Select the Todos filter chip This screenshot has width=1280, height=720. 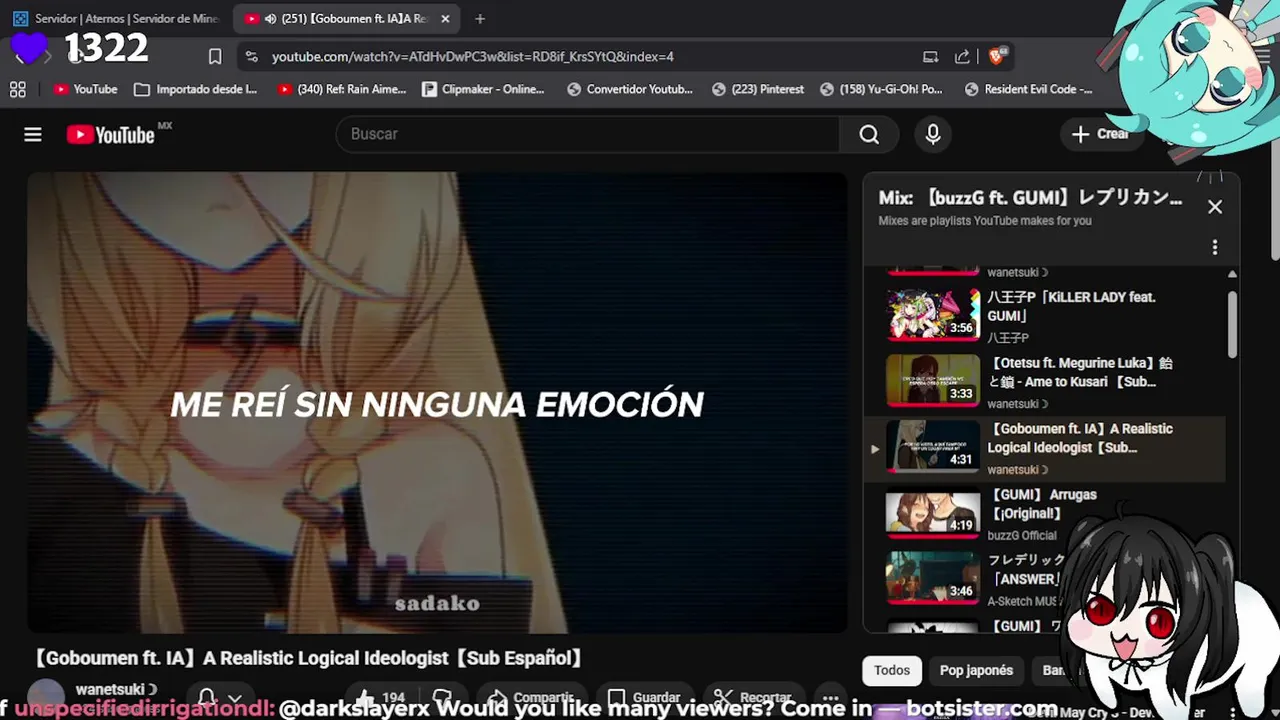coord(892,671)
